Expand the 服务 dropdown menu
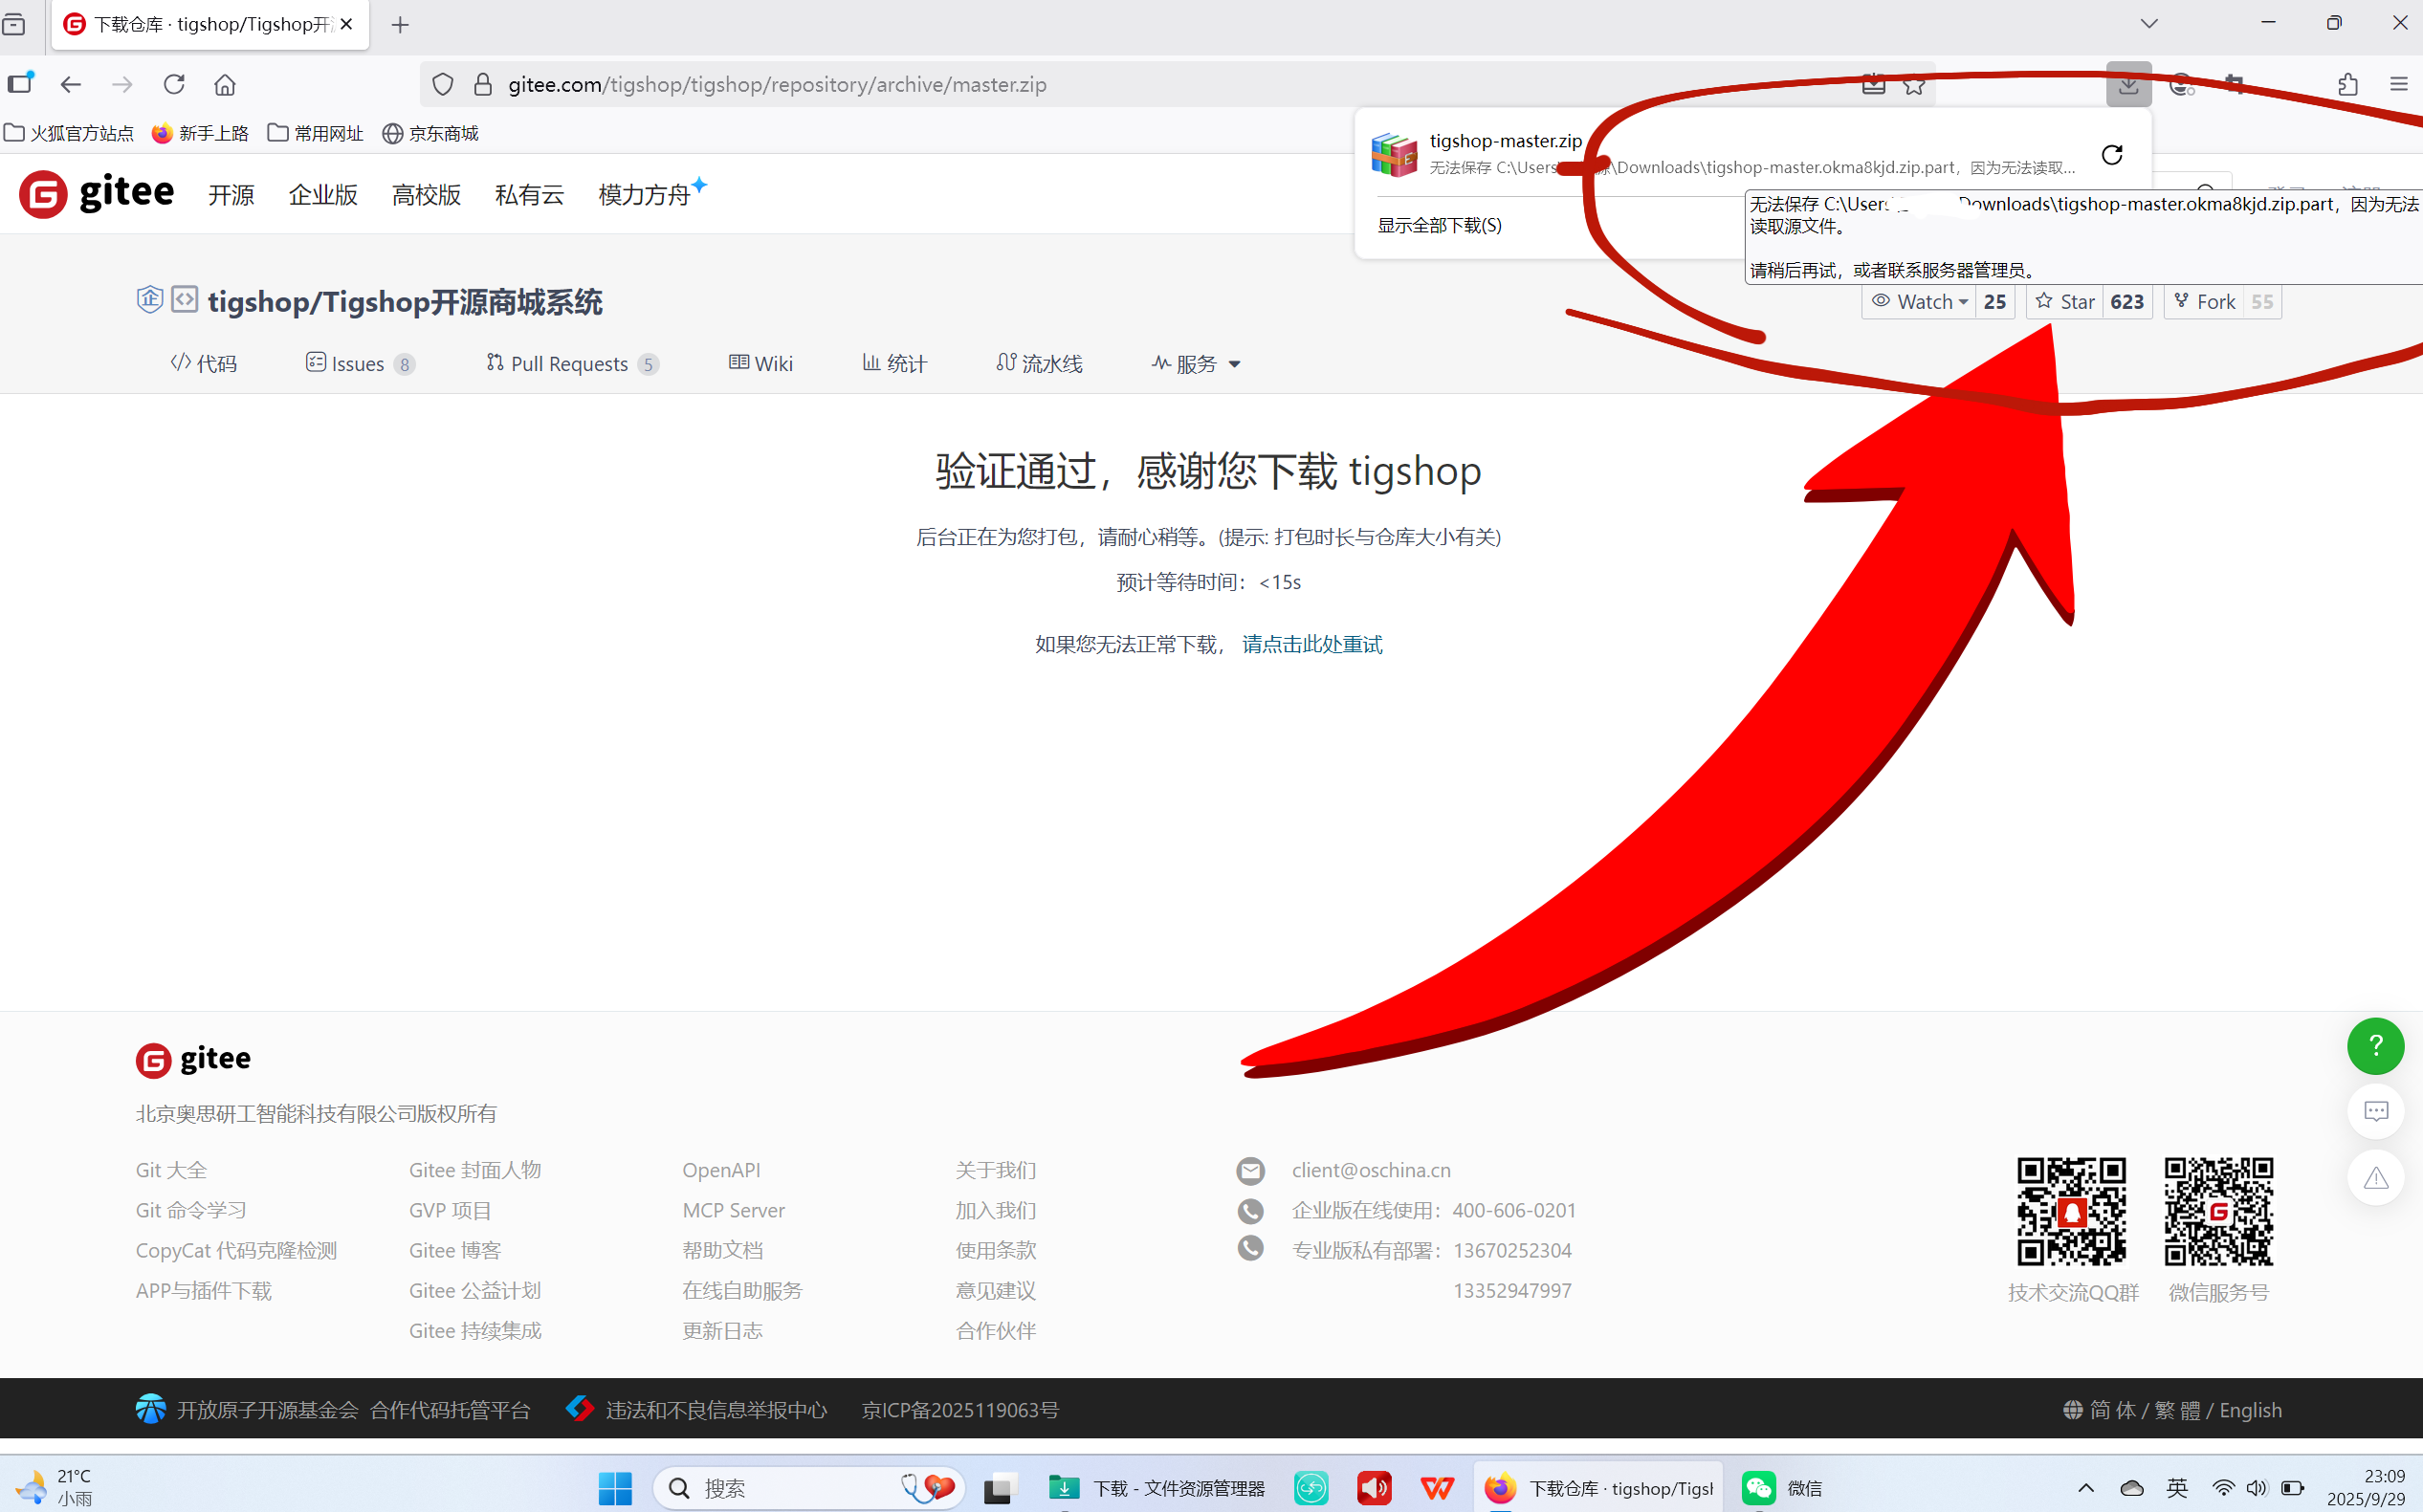2423x1512 pixels. [1197, 364]
